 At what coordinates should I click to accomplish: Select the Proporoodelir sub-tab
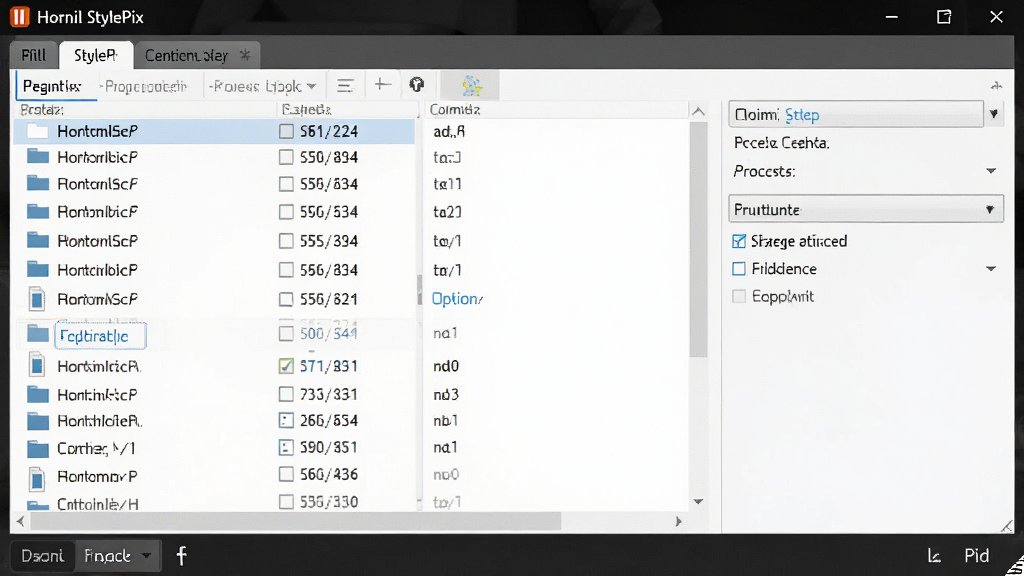tap(145, 86)
